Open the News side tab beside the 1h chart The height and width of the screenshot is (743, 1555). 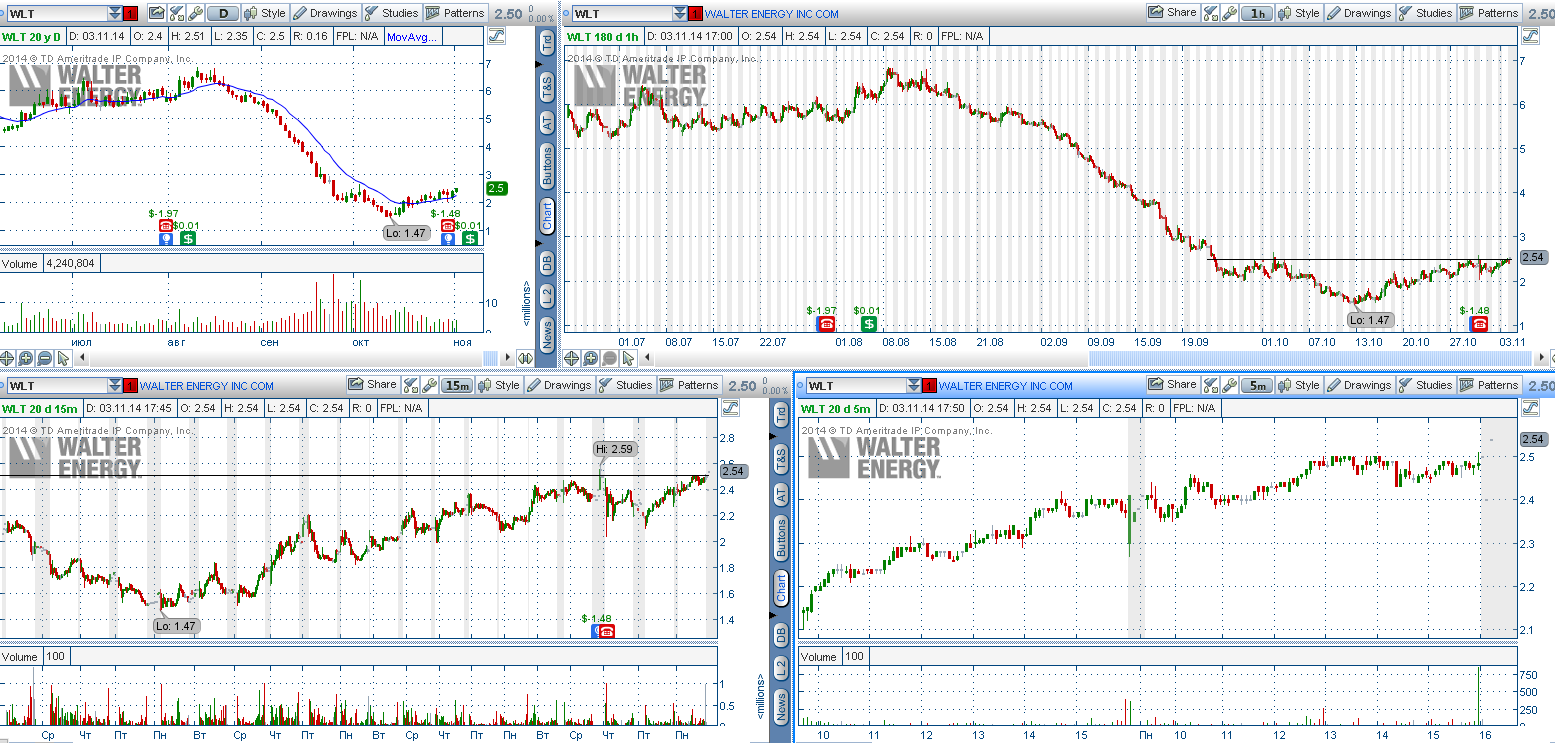click(x=547, y=334)
